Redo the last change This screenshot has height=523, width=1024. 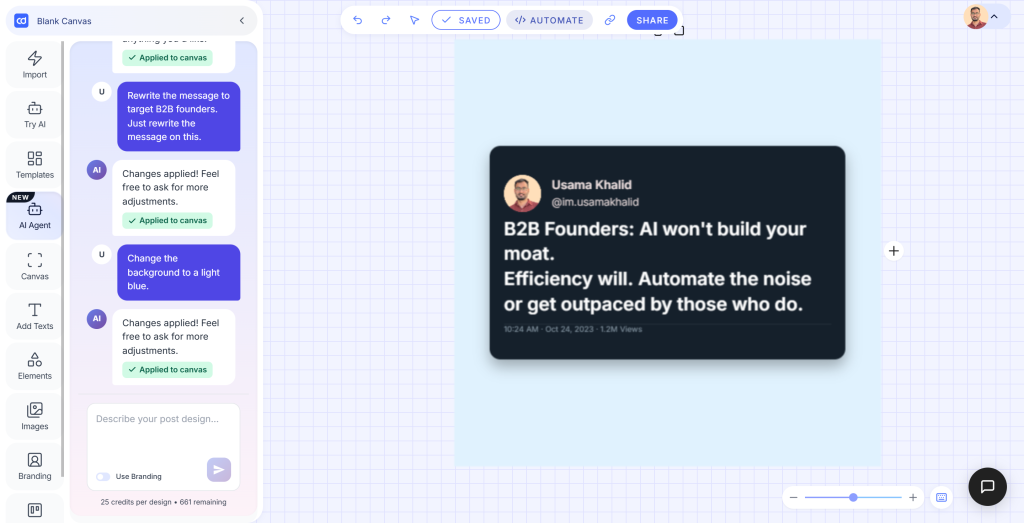point(386,20)
